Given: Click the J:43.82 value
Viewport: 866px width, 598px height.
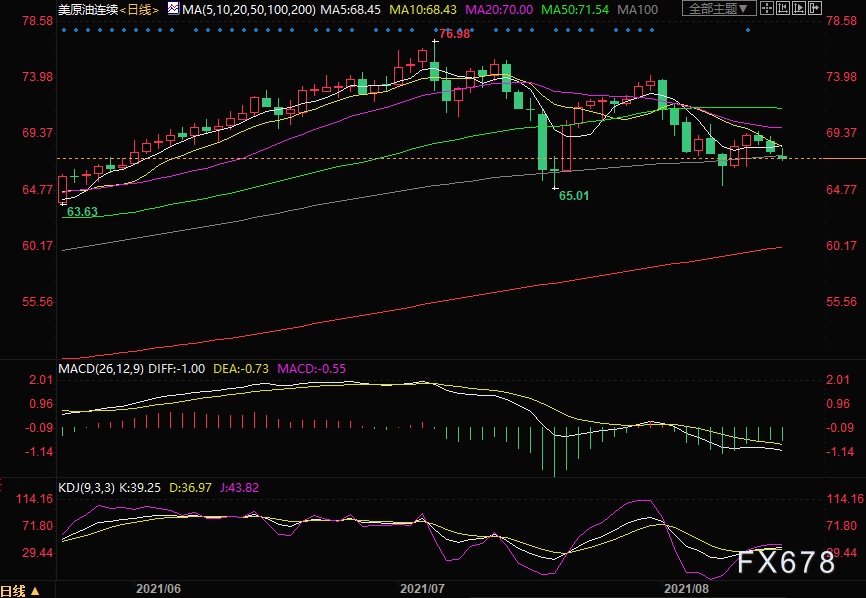Looking at the screenshot, I should [x=239, y=488].
